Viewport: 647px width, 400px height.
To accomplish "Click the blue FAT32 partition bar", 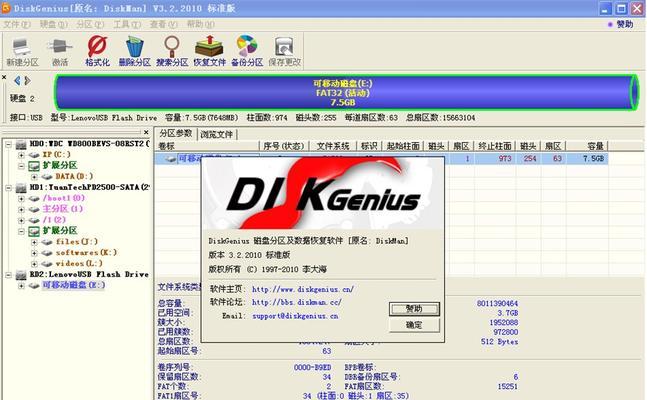I will point(346,92).
